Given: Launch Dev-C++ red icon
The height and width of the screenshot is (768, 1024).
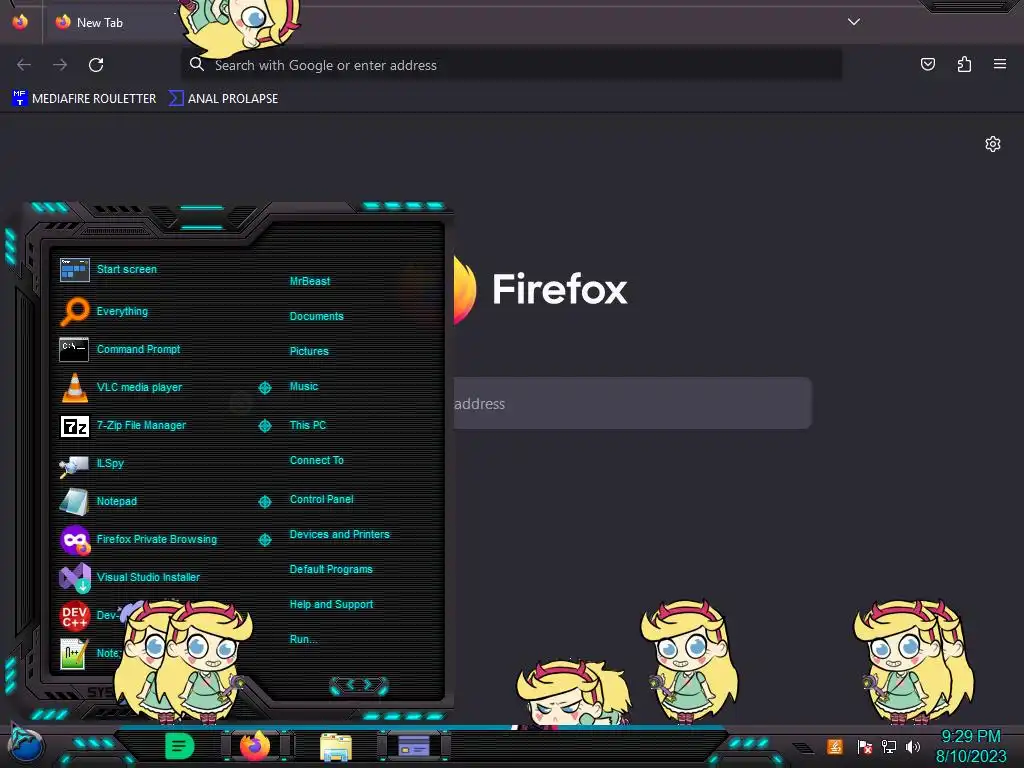Looking at the screenshot, I should coord(74,615).
